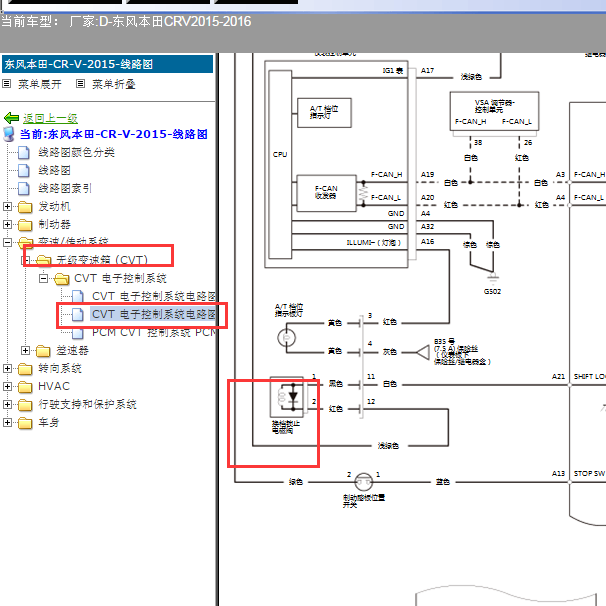Click the document icon of the unselected CVT 电子控制系统电路图
Image resolution: width=606 pixels, height=606 pixels.
[x=78, y=296]
